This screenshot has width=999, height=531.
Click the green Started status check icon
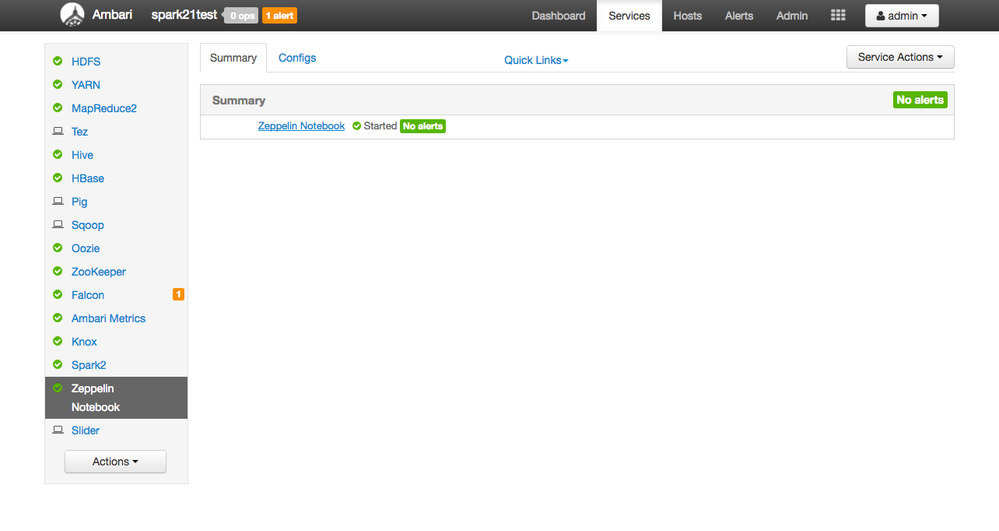(x=357, y=126)
